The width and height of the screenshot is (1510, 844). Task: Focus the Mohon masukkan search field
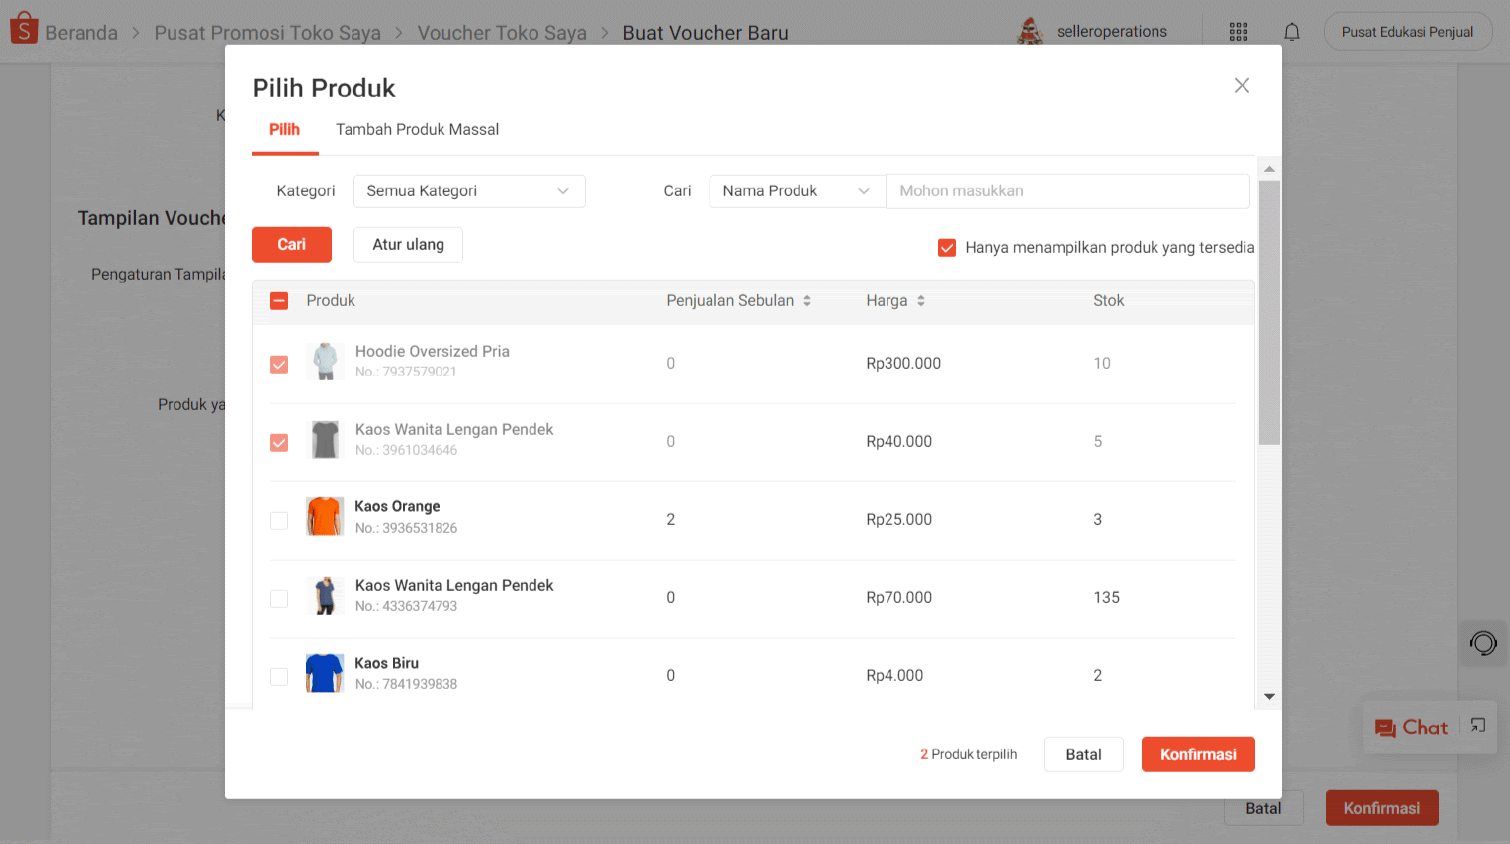[1067, 191]
